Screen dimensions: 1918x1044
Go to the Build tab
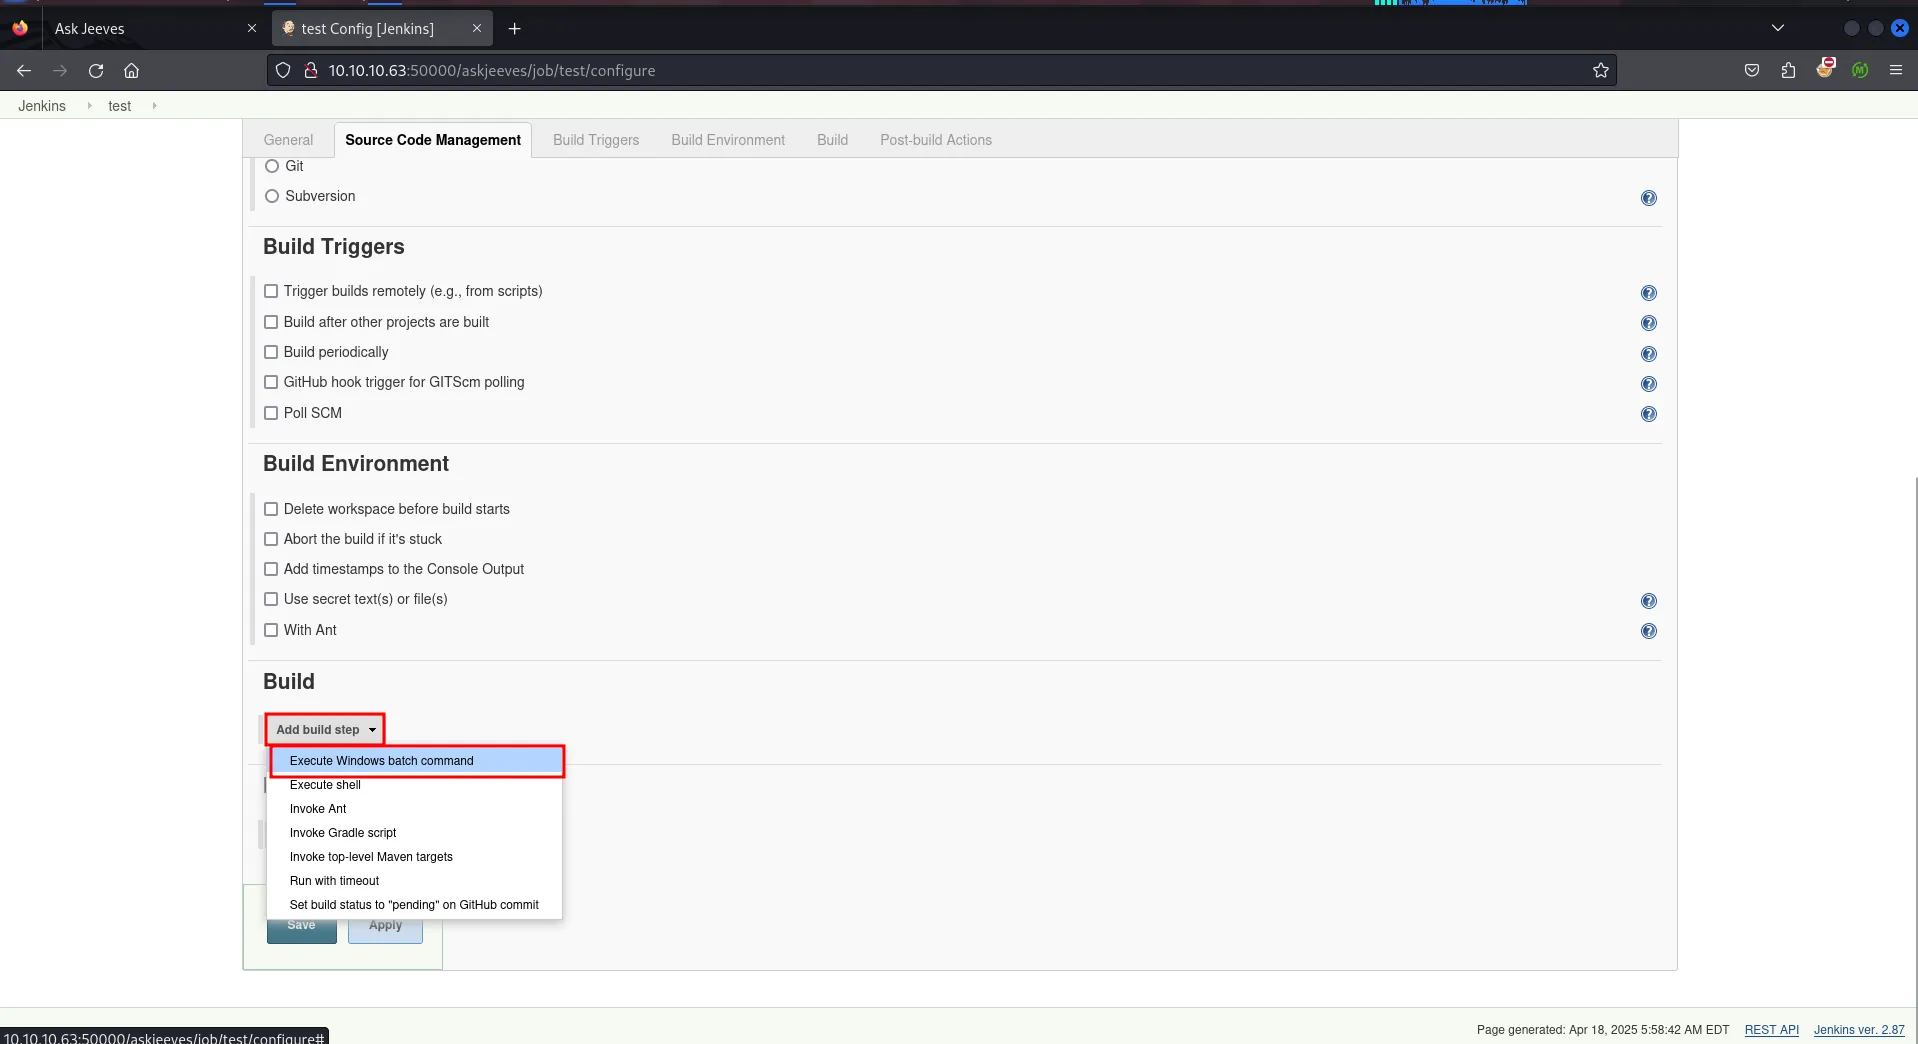coord(832,140)
